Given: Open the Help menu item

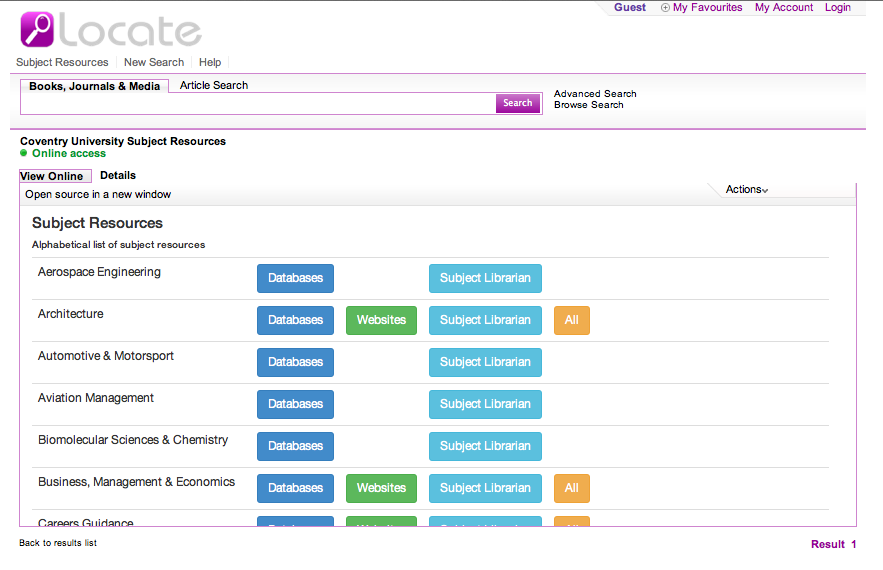Looking at the screenshot, I should coord(210,63).
